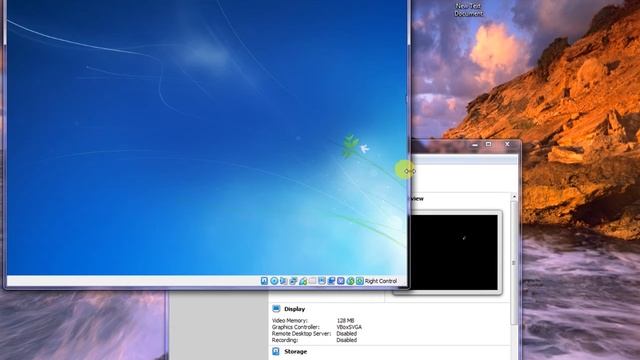Open the Display settings header link
This screenshot has height=360, width=640.
coord(294,309)
